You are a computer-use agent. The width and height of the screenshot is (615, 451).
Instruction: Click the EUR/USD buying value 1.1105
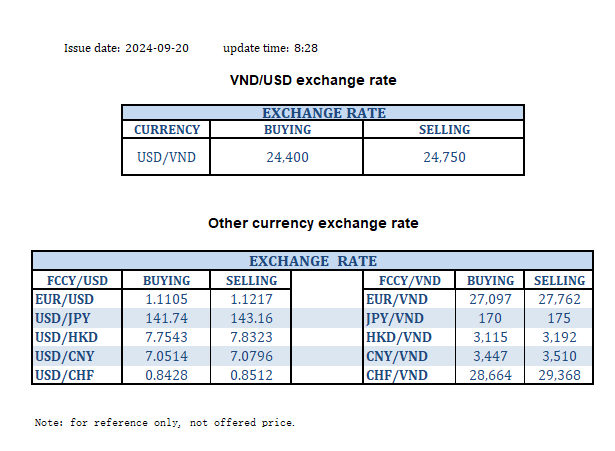[x=166, y=299]
